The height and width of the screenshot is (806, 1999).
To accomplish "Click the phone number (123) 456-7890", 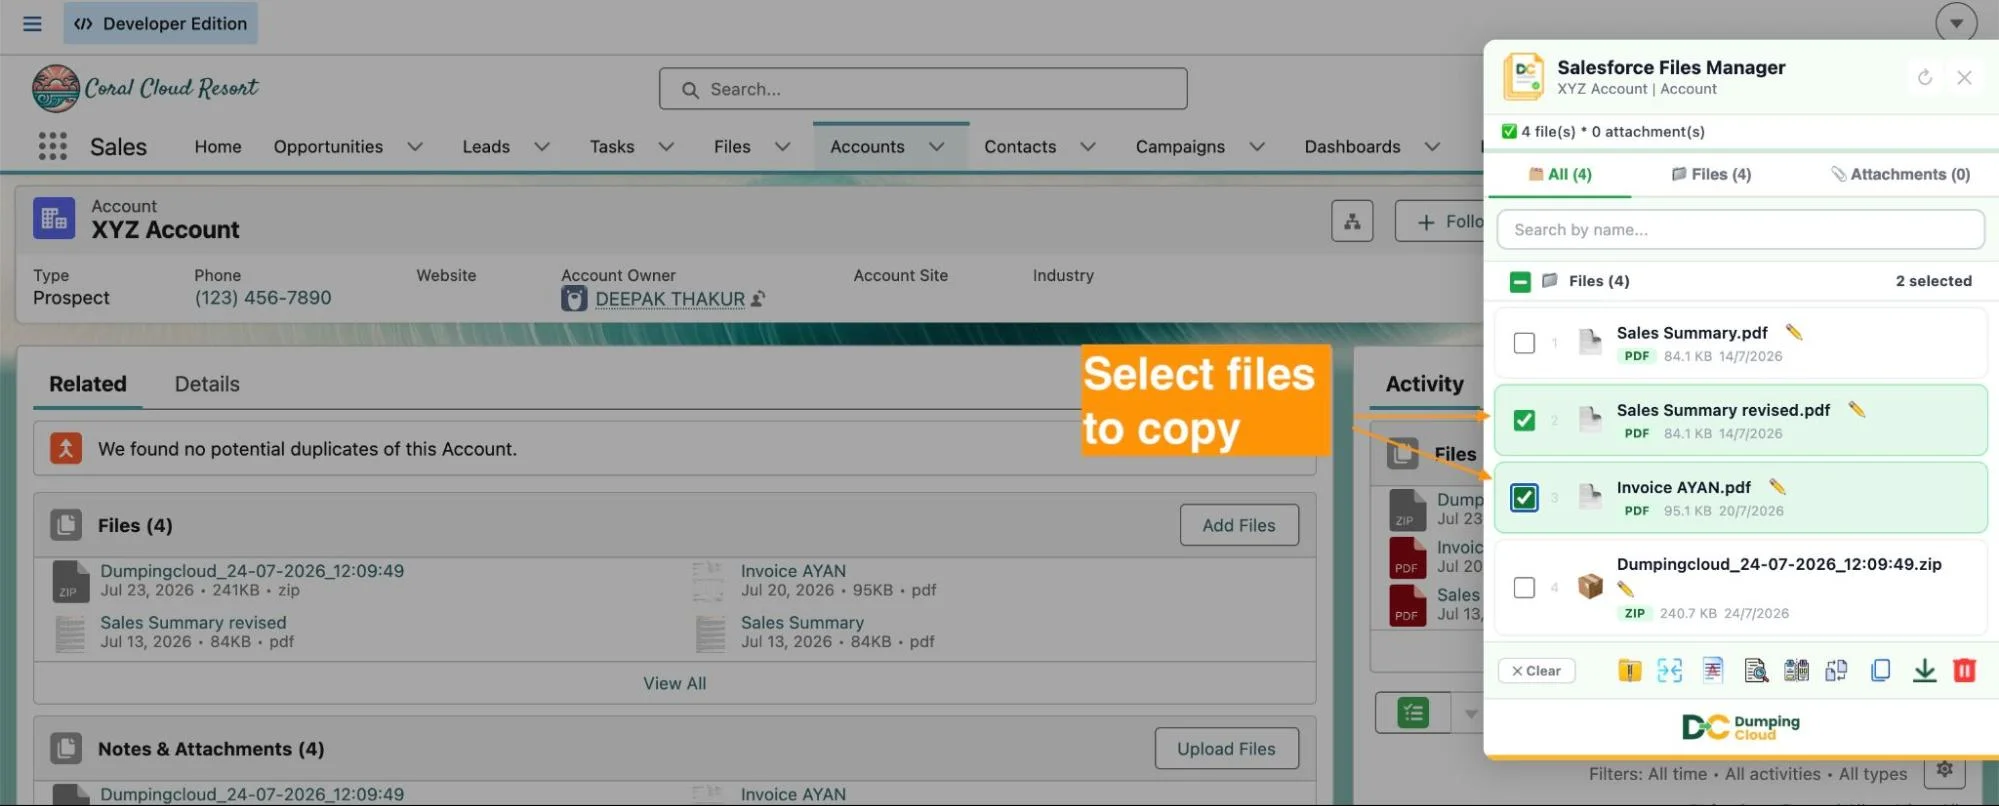I will pyautogui.click(x=263, y=298).
